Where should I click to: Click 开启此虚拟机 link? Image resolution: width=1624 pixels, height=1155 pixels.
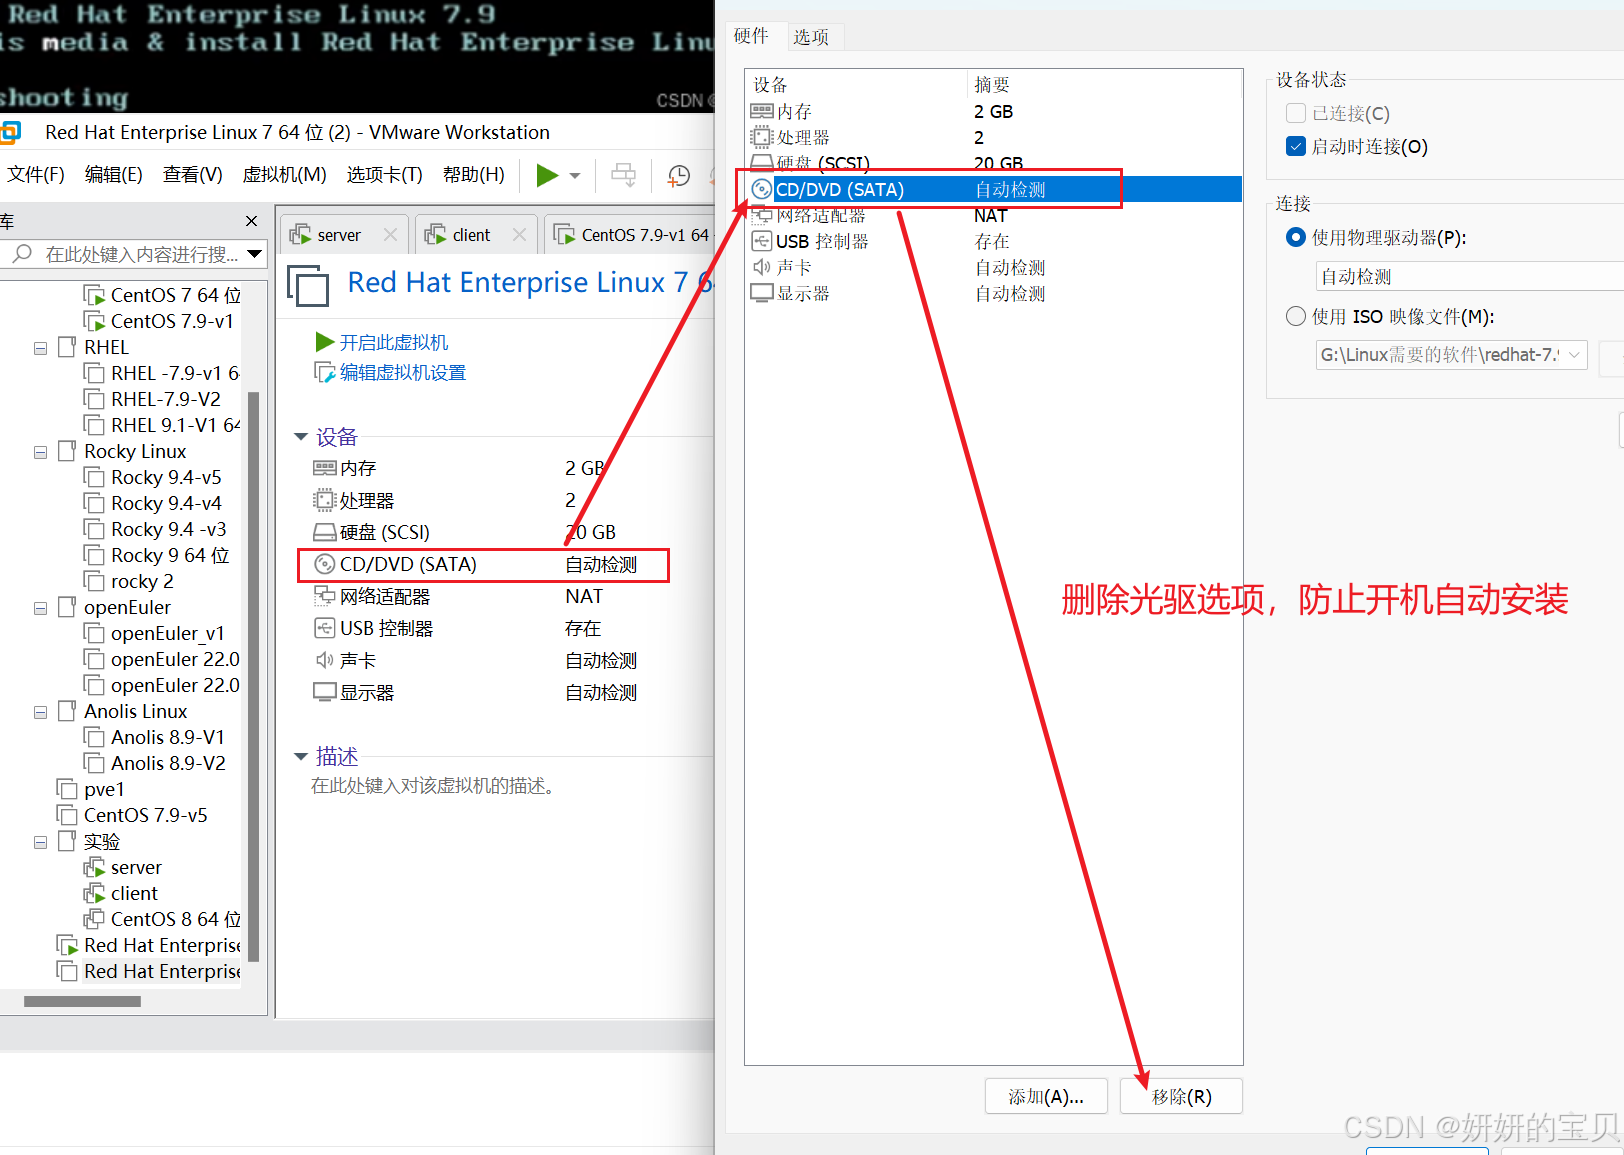click(x=393, y=342)
